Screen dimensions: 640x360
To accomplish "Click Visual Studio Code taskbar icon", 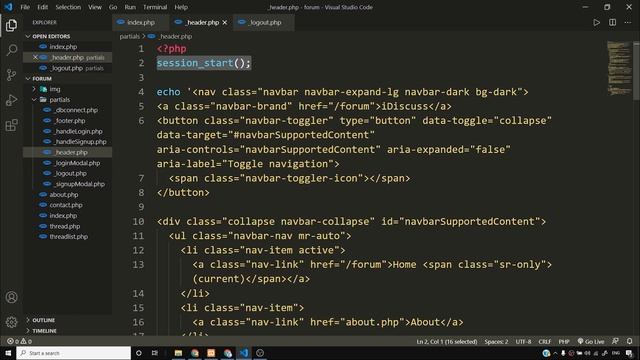I will [x=244, y=353].
